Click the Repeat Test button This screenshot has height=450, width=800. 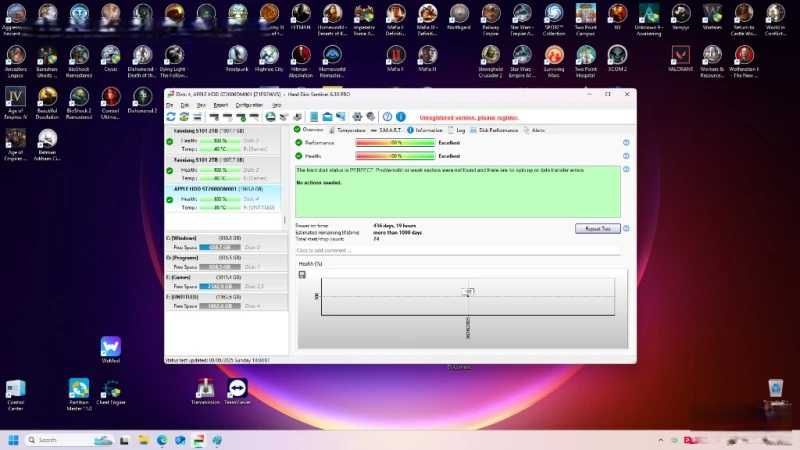point(597,229)
